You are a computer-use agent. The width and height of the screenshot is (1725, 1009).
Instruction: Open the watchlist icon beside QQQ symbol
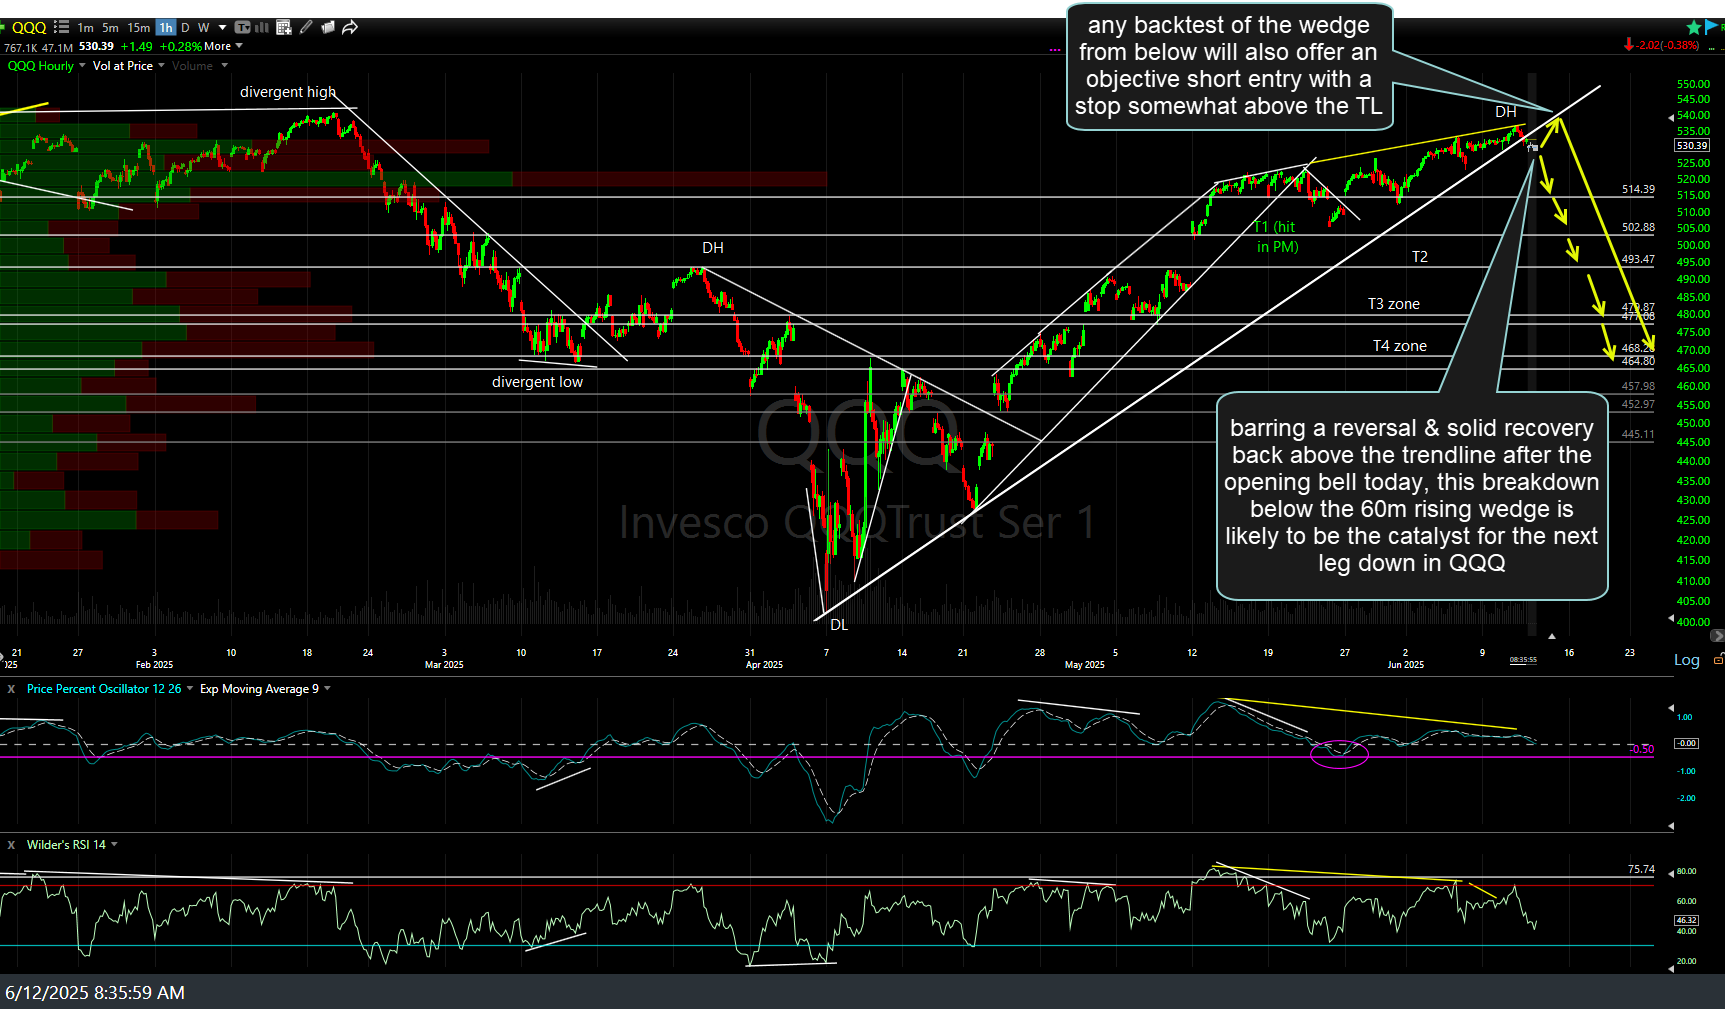click(60, 27)
